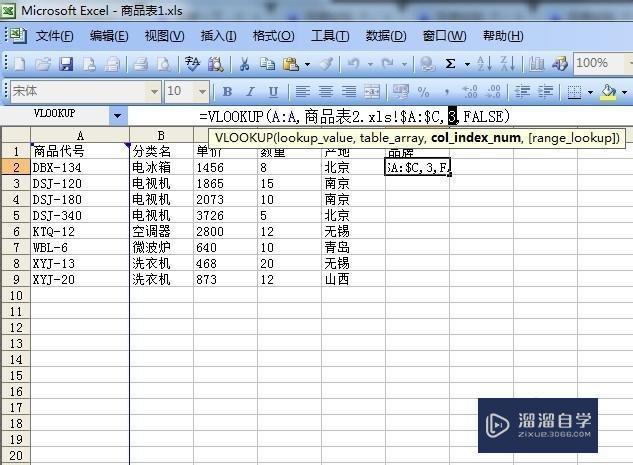Open the 插入(I) menu
633x465 pixels.
(218, 36)
